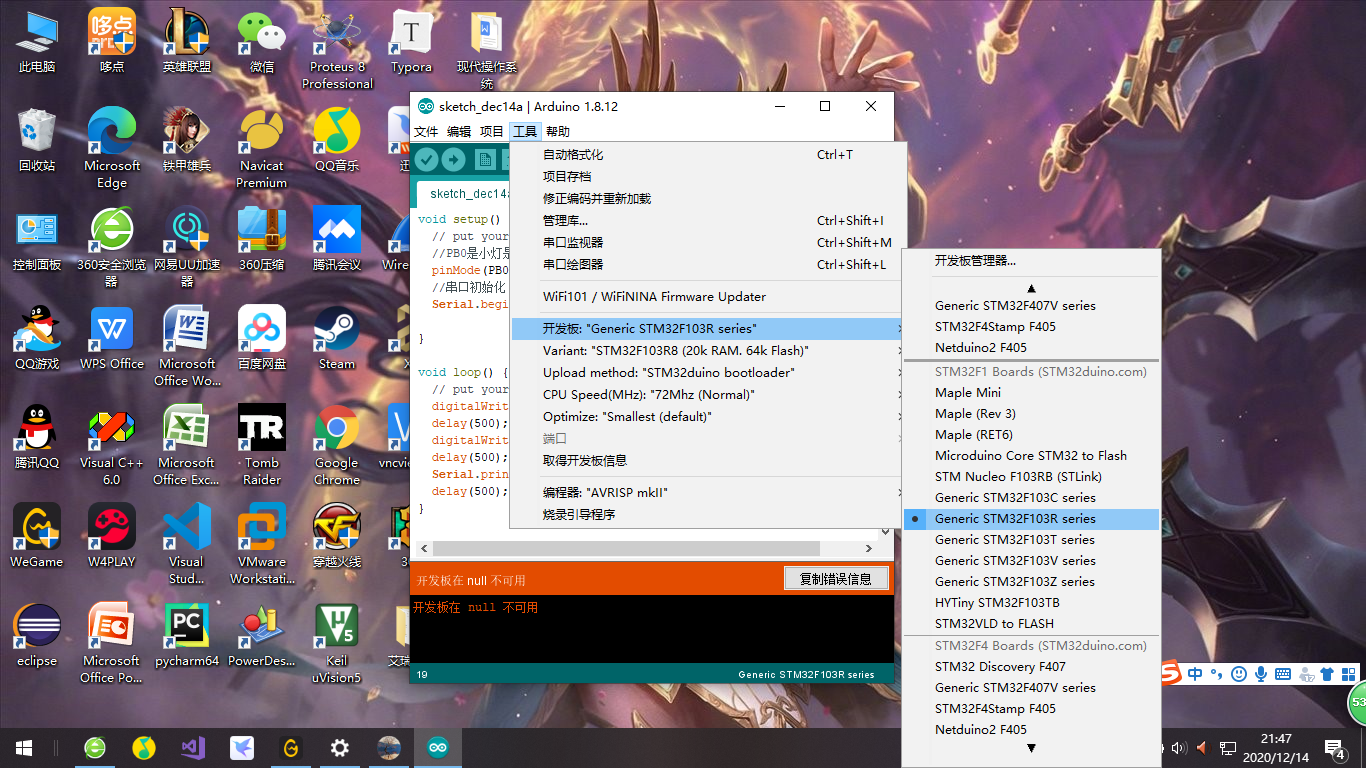
Task: Select the PowerDesigner desktop icon
Action: (262, 636)
